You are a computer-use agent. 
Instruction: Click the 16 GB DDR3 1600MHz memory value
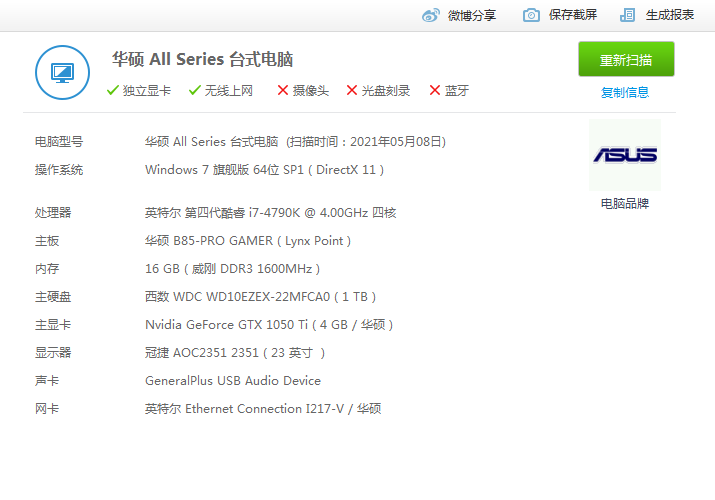point(233,269)
